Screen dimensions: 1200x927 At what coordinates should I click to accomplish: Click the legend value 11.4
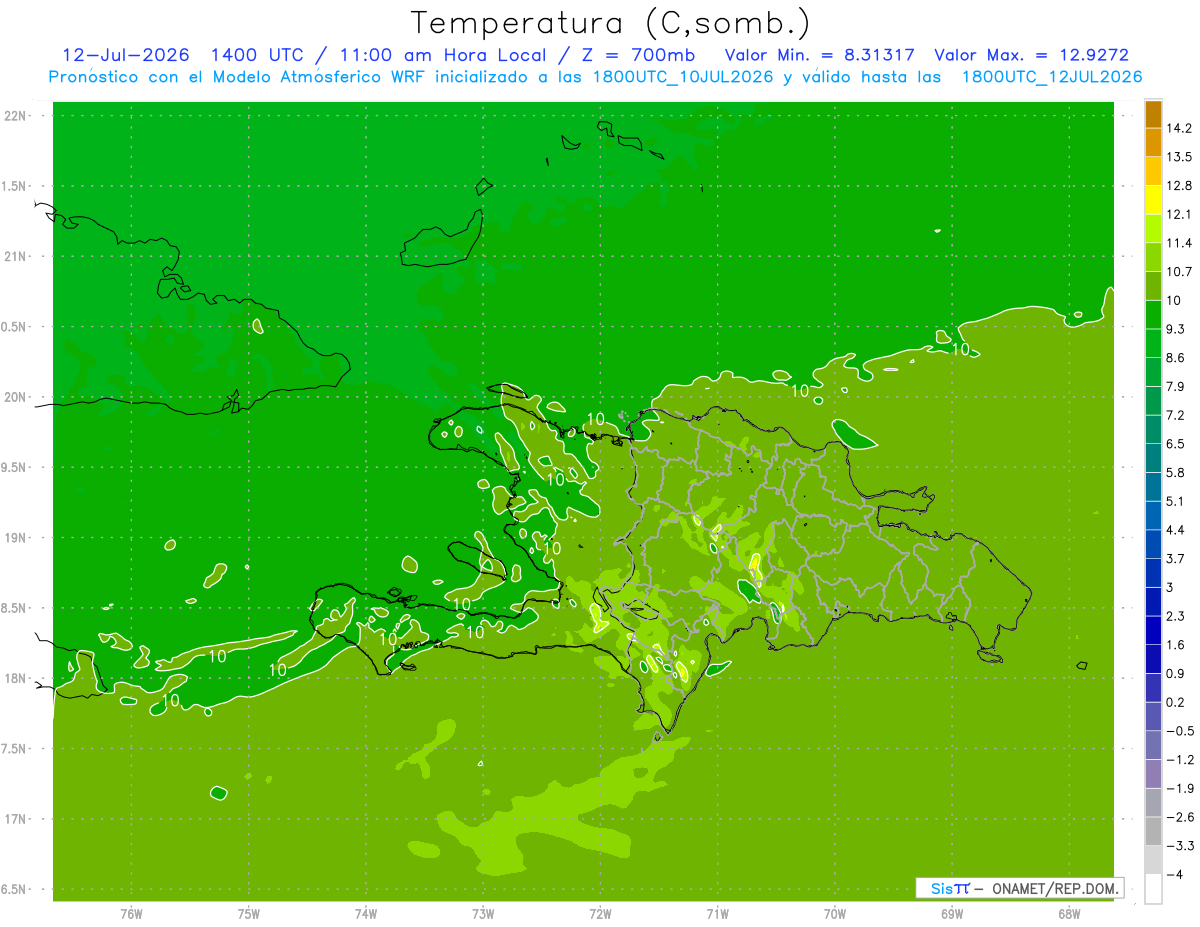(1179, 243)
